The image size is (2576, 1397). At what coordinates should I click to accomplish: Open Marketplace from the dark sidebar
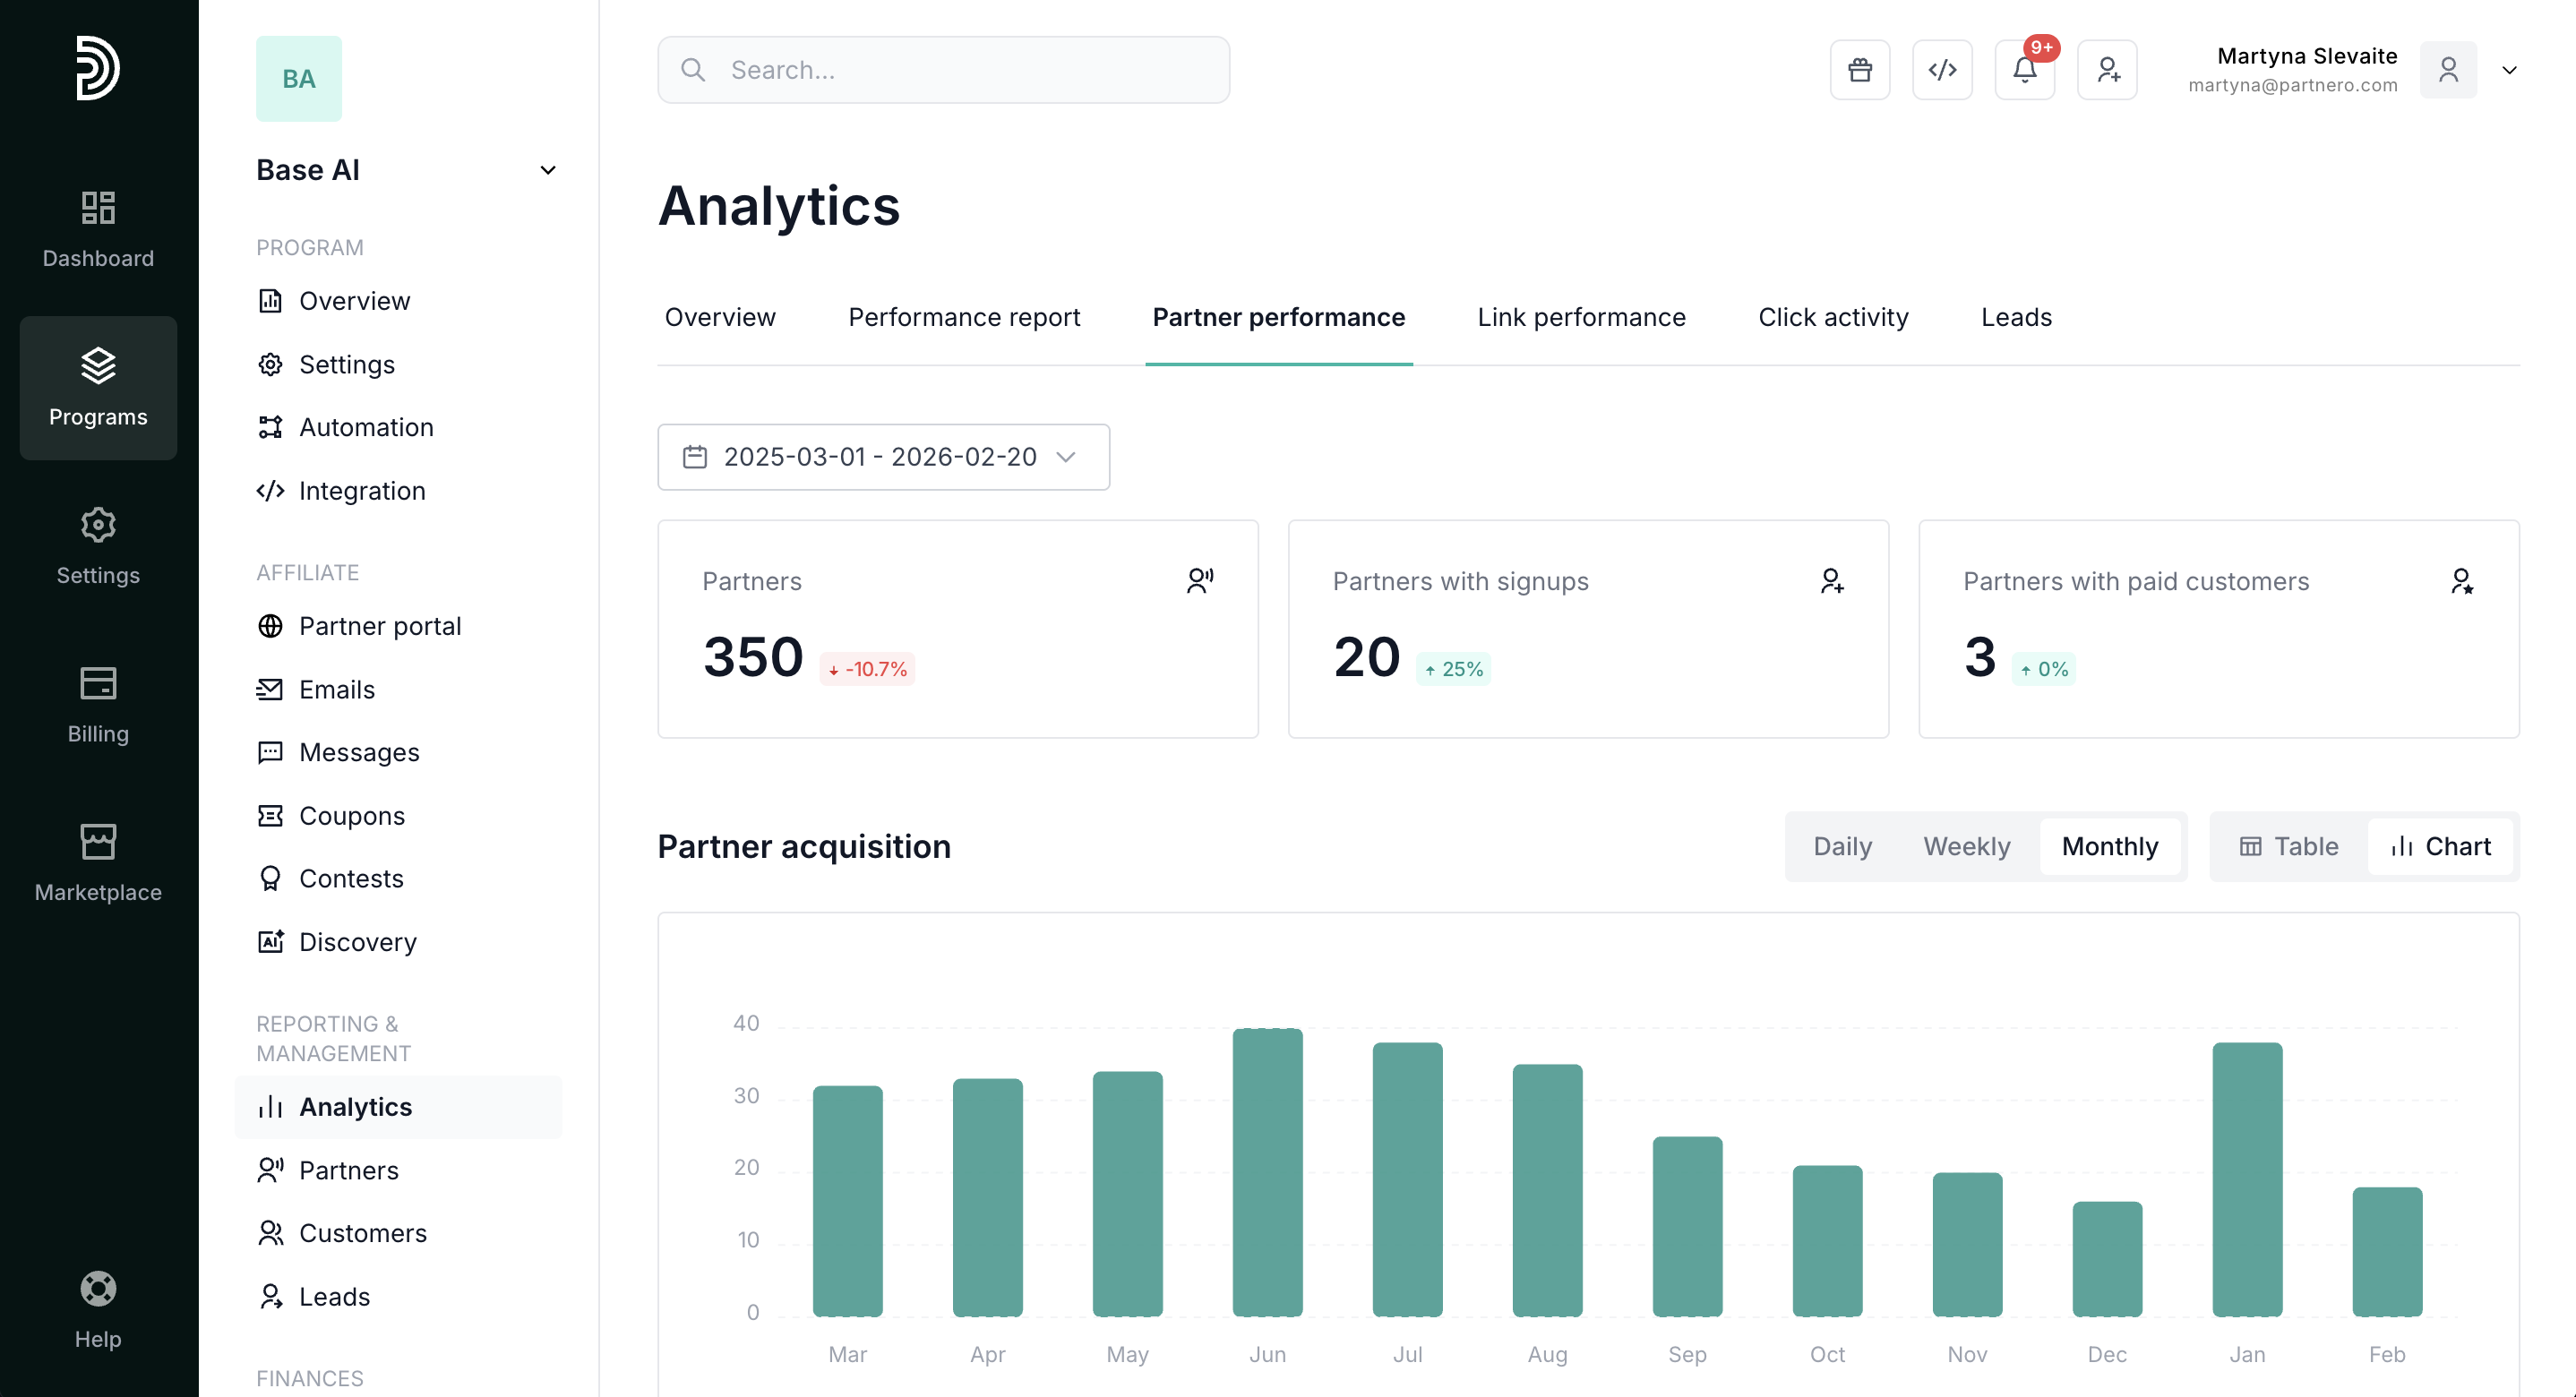[x=98, y=863]
